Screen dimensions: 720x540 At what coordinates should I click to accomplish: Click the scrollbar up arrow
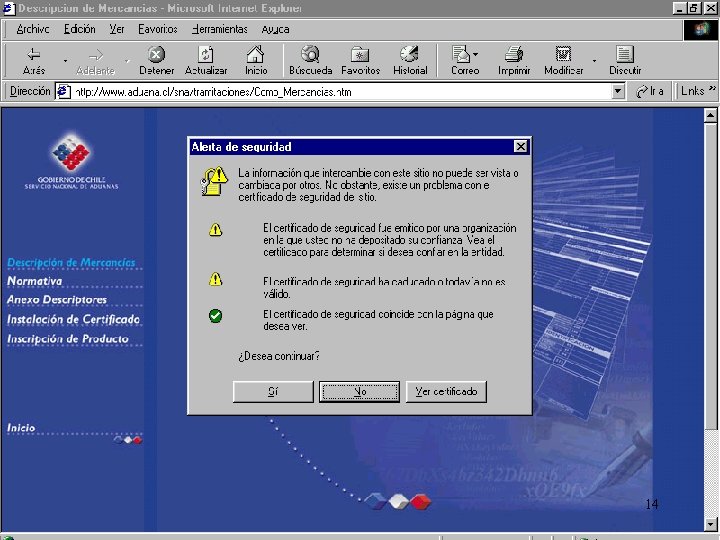pos(710,115)
